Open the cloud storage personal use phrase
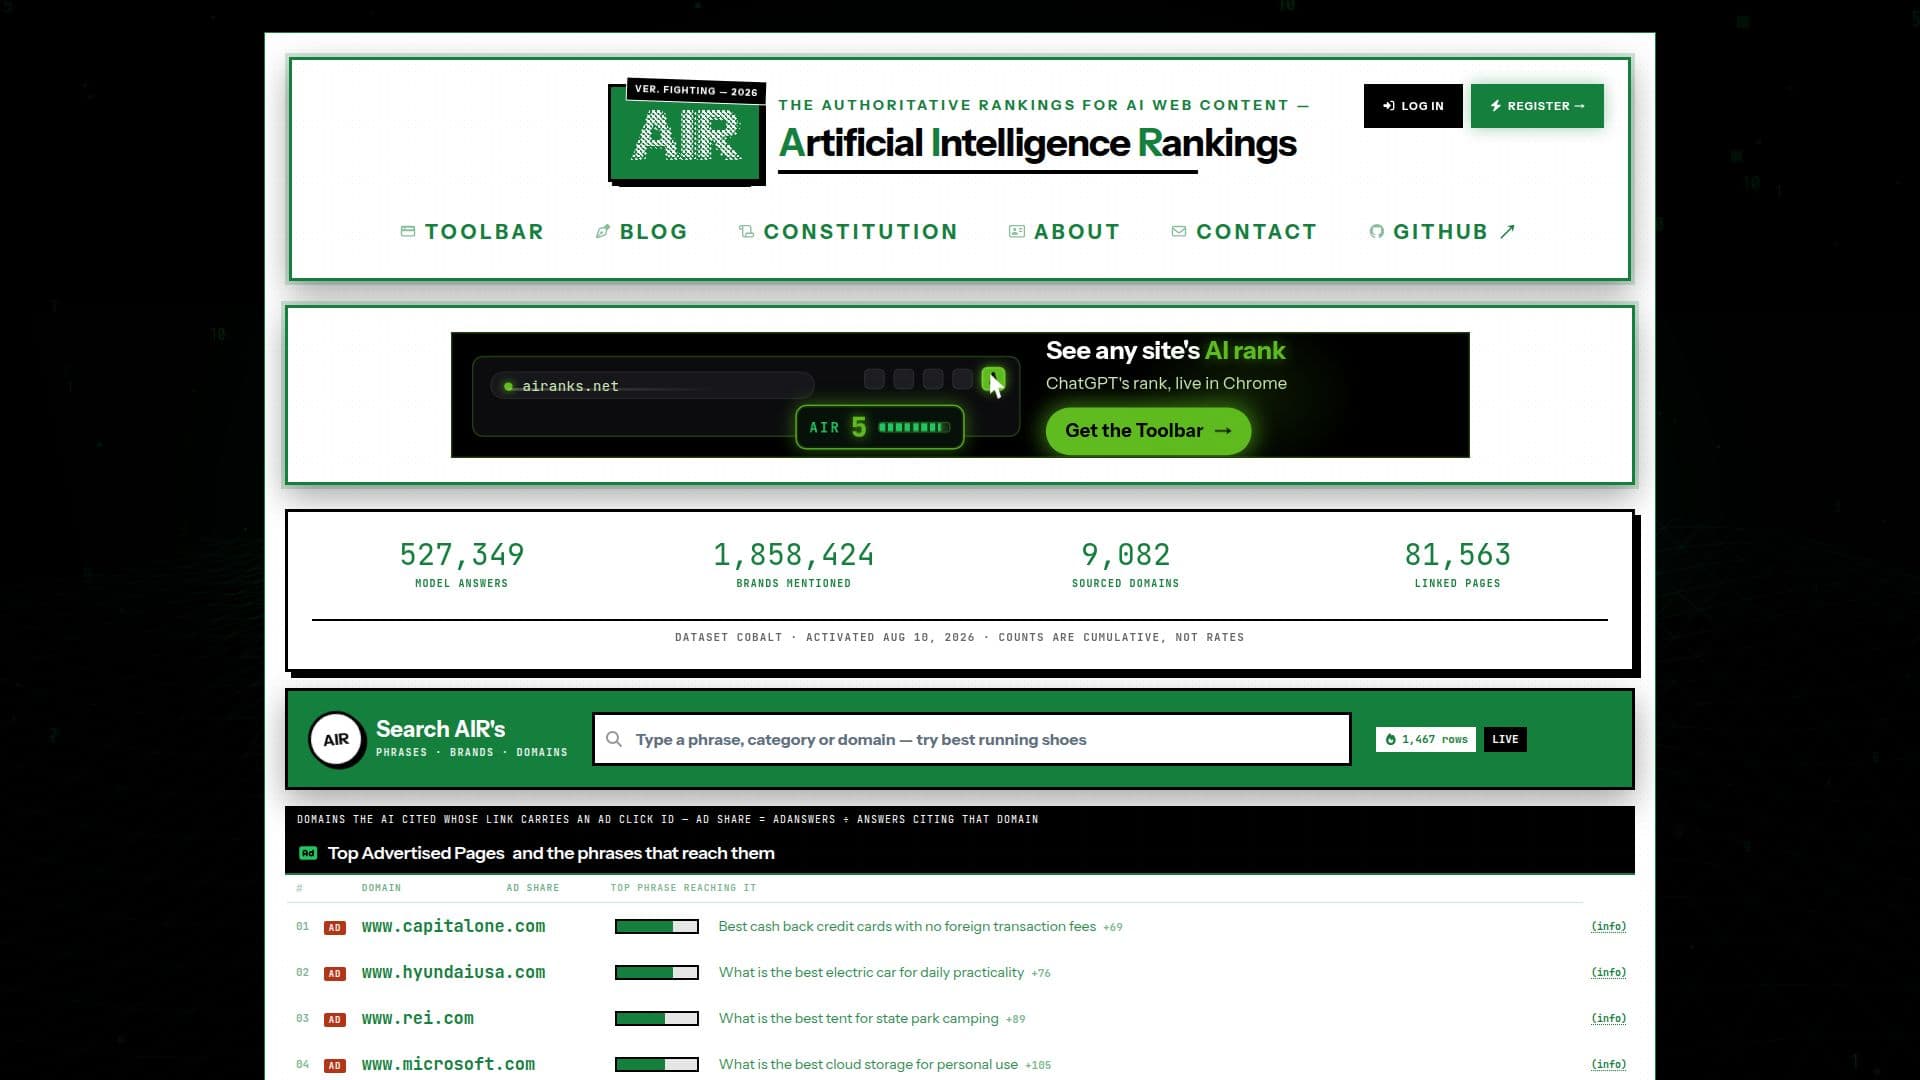1920x1080 pixels. (x=868, y=1065)
